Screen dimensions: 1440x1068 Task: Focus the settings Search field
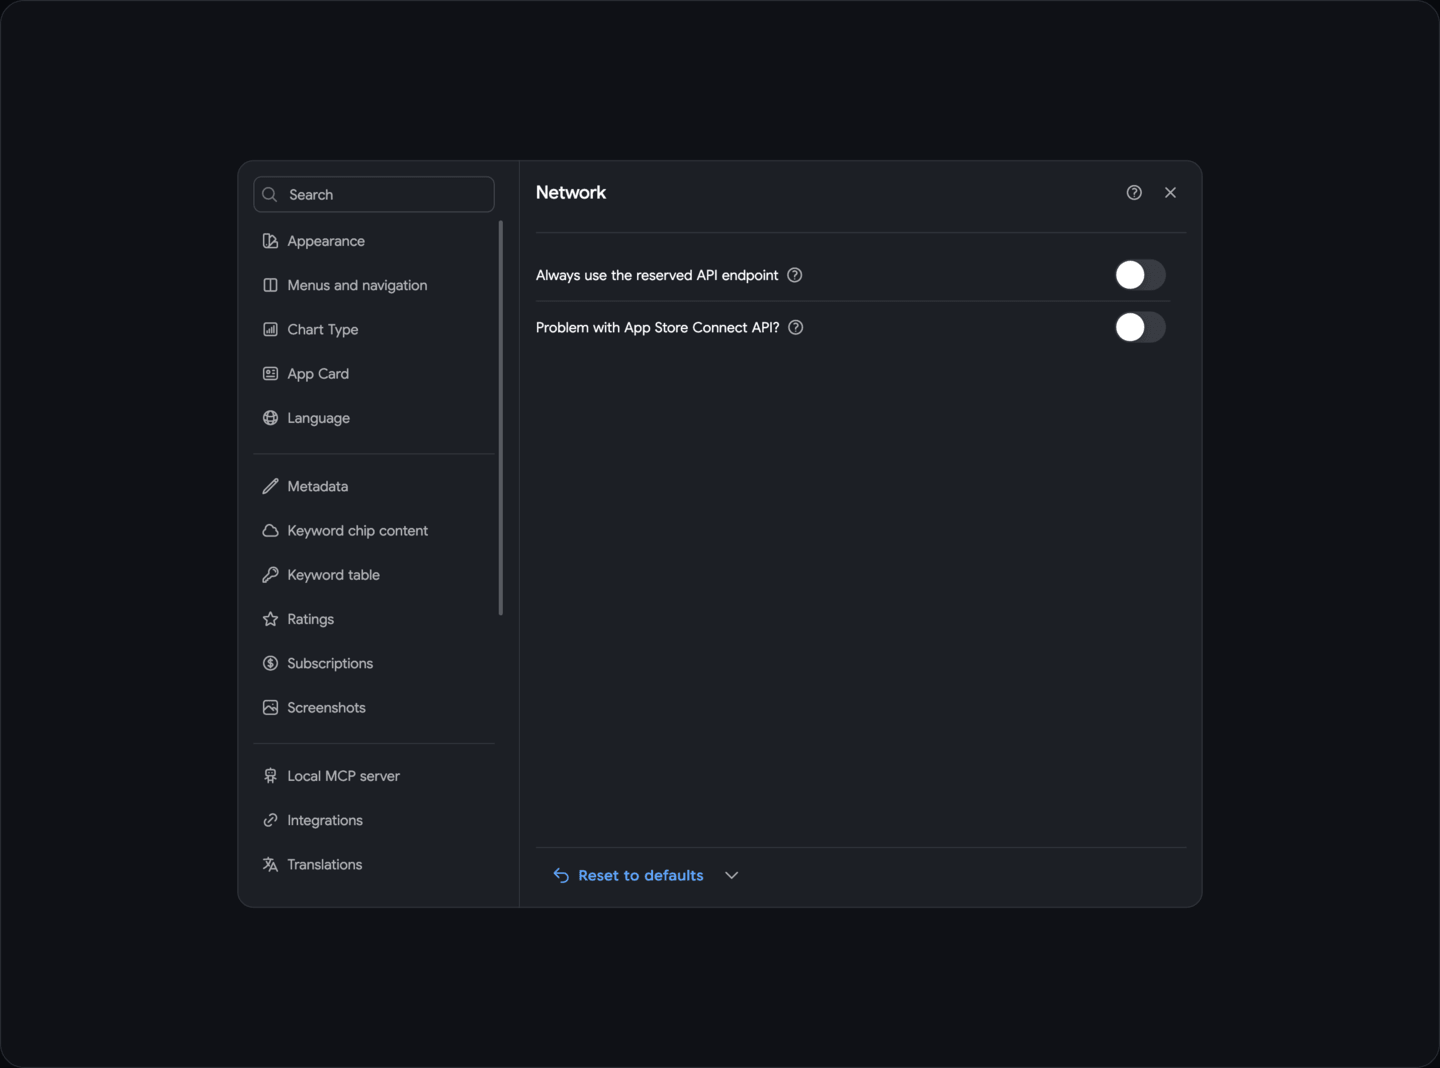pos(374,194)
